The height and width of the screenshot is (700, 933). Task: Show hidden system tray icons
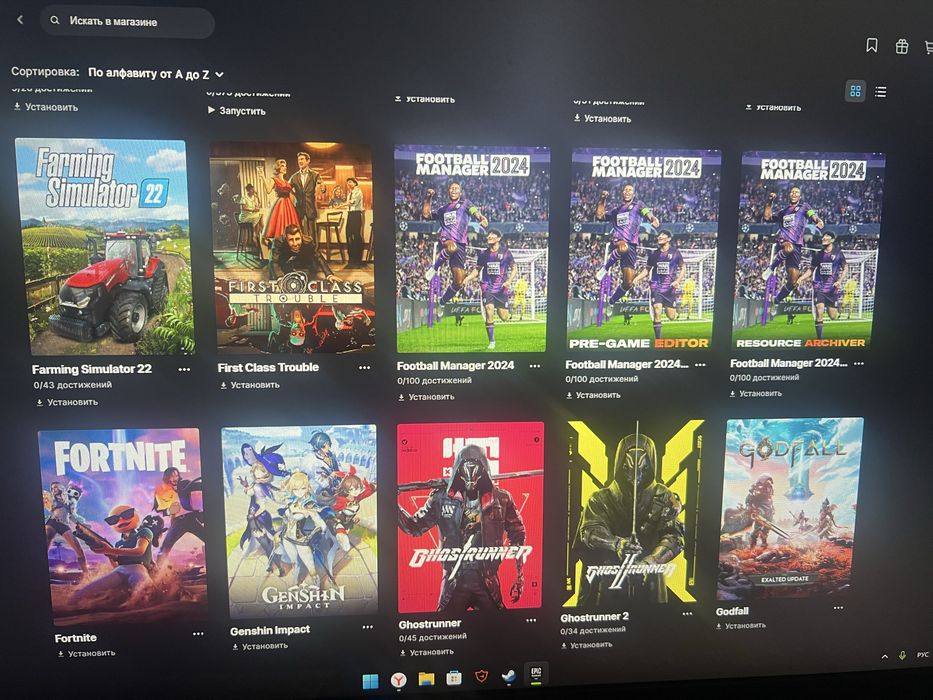(885, 657)
